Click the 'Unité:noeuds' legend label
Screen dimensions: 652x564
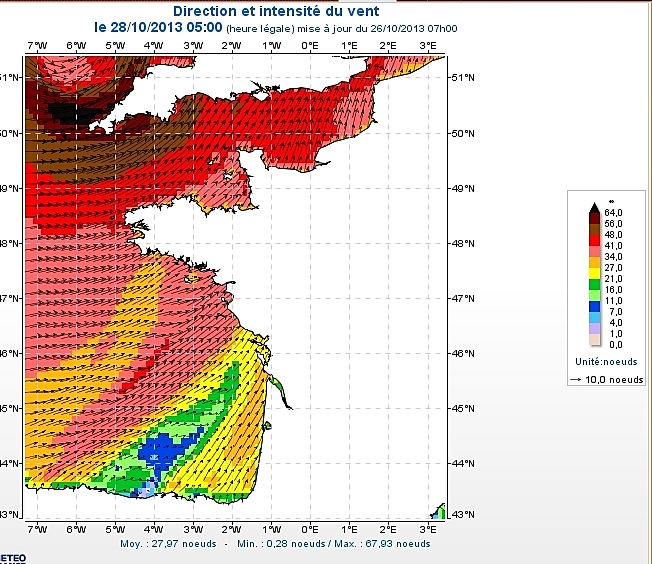[606, 361]
